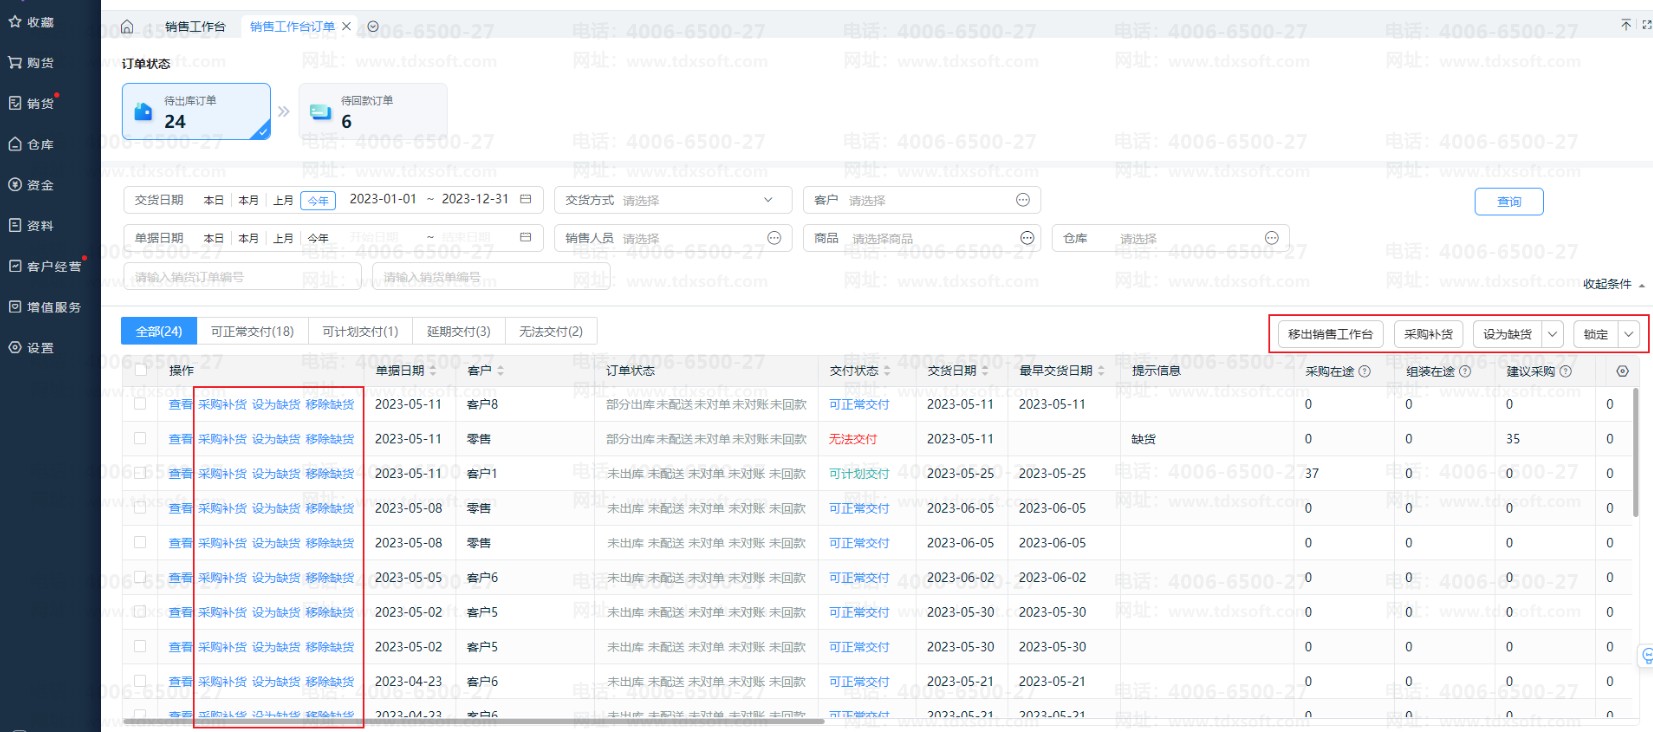Viewport: 1653px width, 732px height.
Task: Toggle the select-all checkbox in table header
Action: [x=140, y=370]
